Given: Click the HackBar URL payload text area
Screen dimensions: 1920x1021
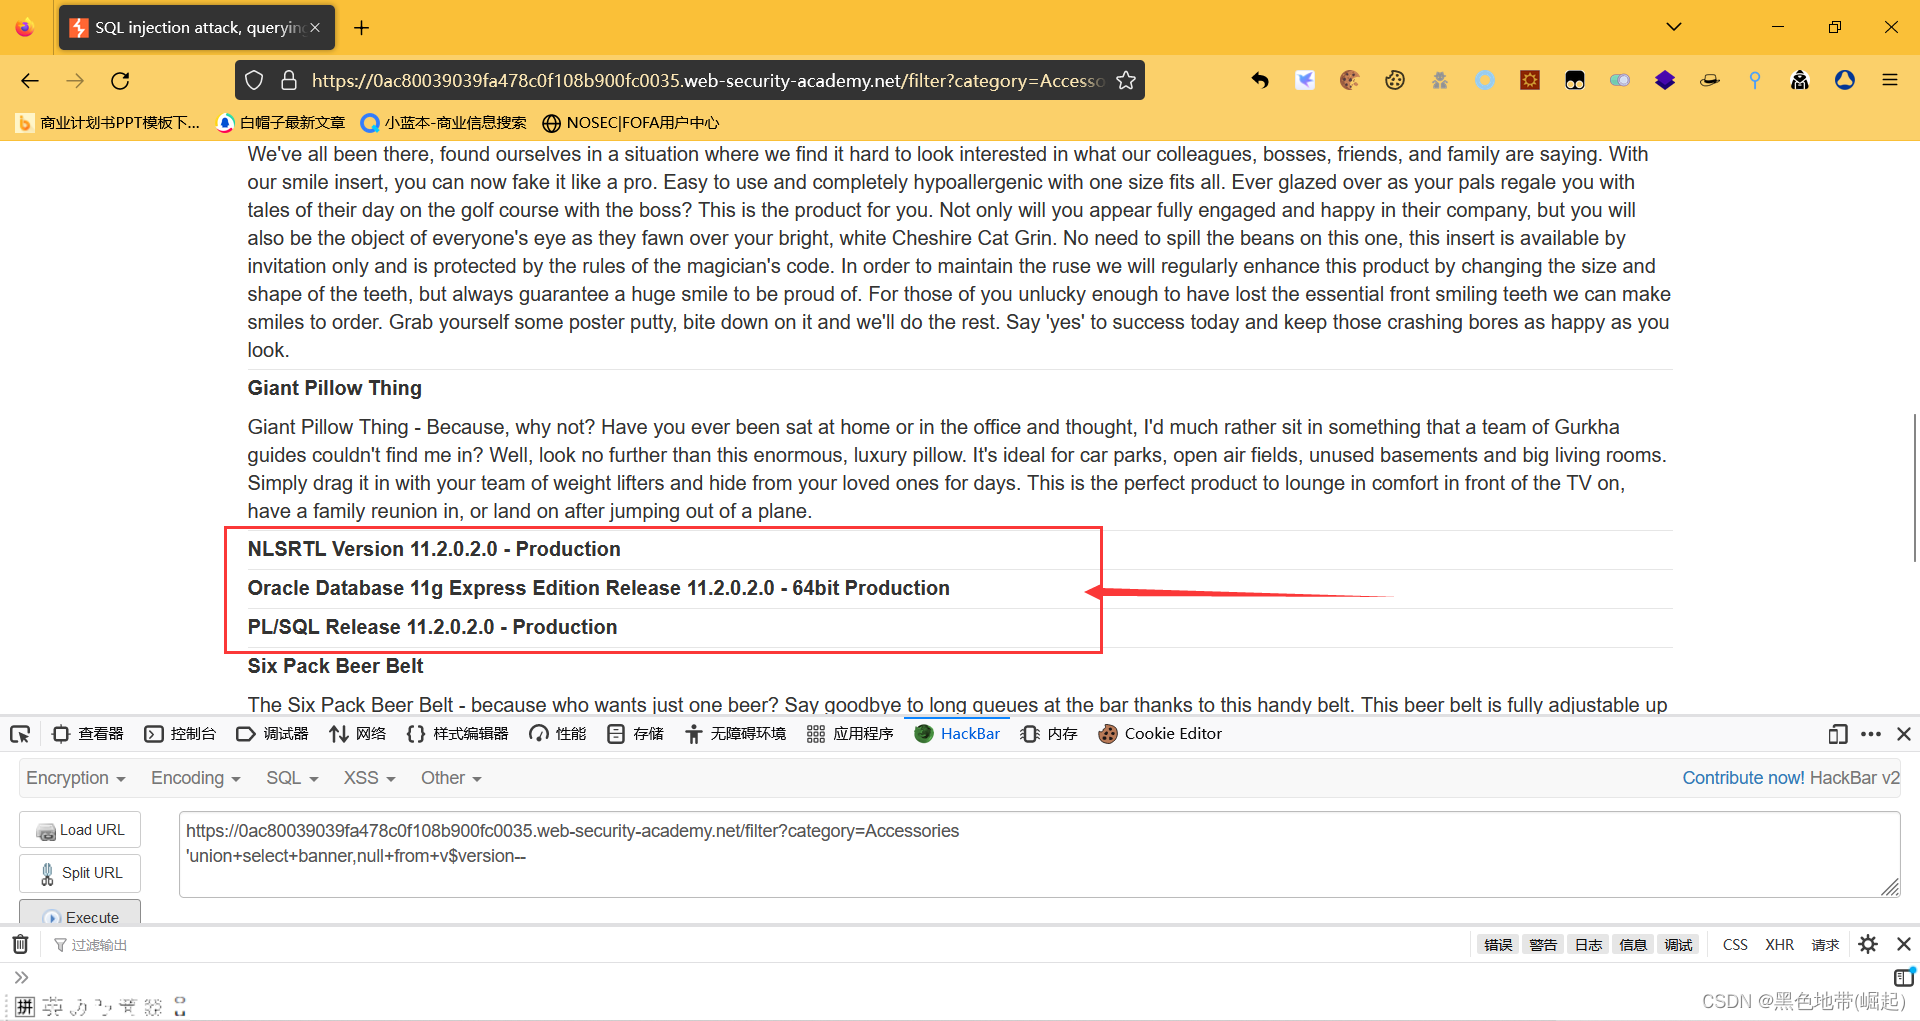Looking at the screenshot, I should [x=1040, y=854].
